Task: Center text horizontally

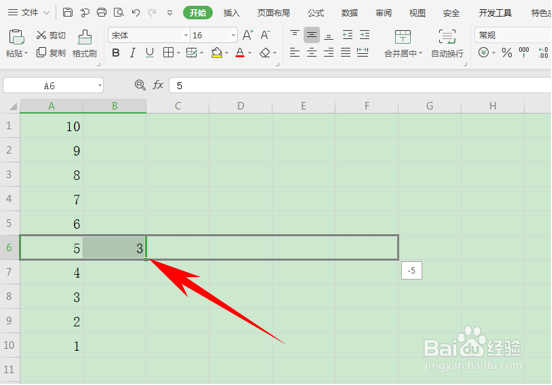Action: 312,53
